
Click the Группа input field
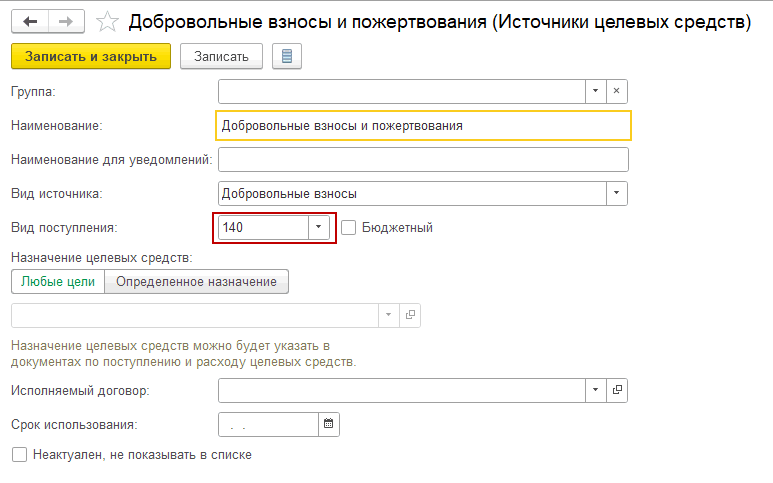pyautogui.click(x=402, y=91)
